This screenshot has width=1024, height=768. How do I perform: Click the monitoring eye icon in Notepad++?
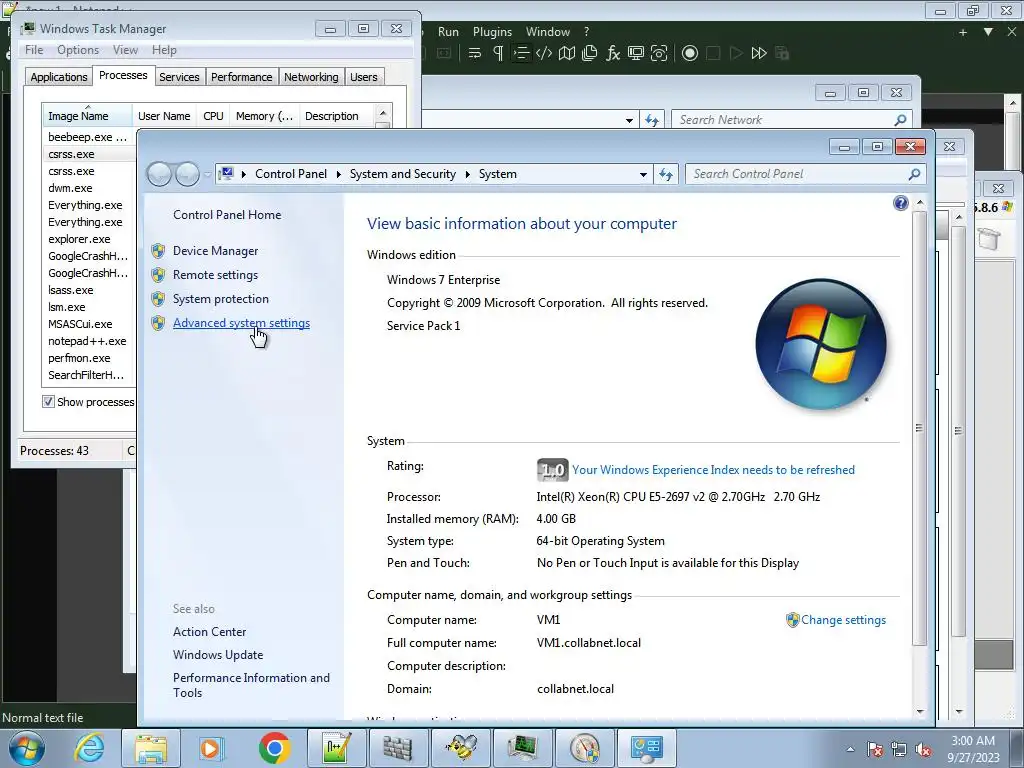coord(659,53)
